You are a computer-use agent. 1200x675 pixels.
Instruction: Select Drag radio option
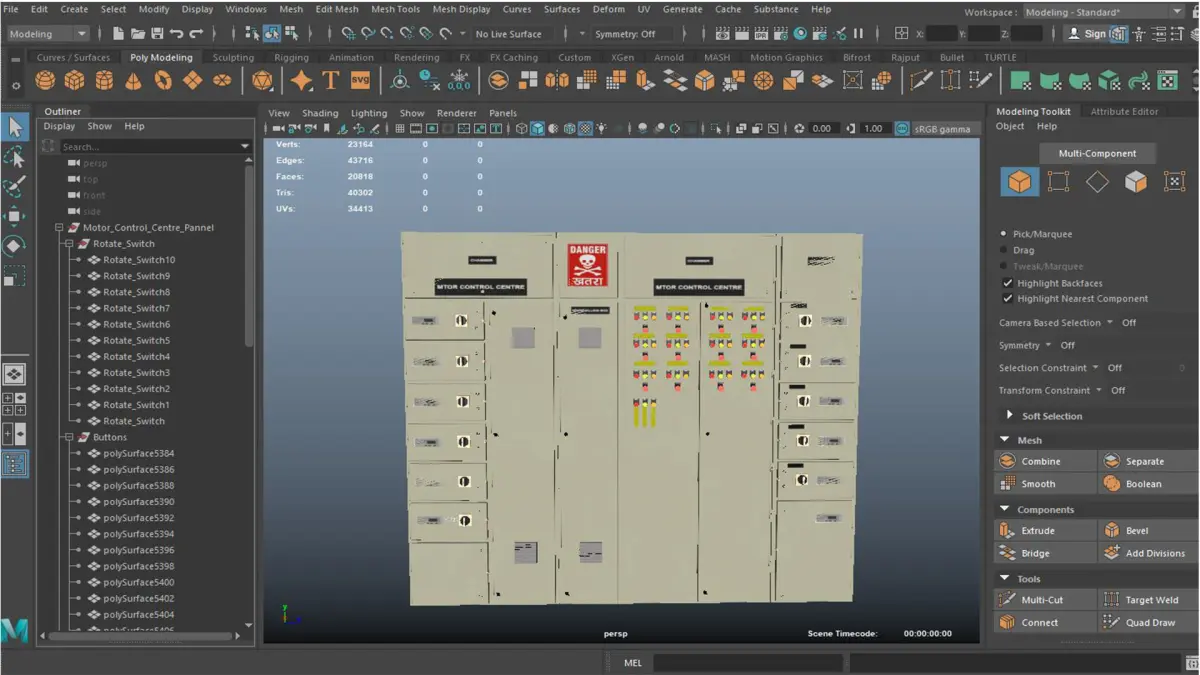coord(1004,250)
